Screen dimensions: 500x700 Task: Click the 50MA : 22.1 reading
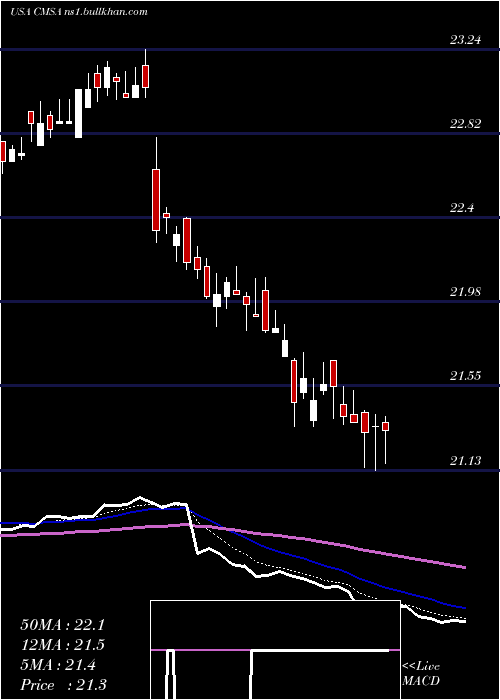point(62,625)
